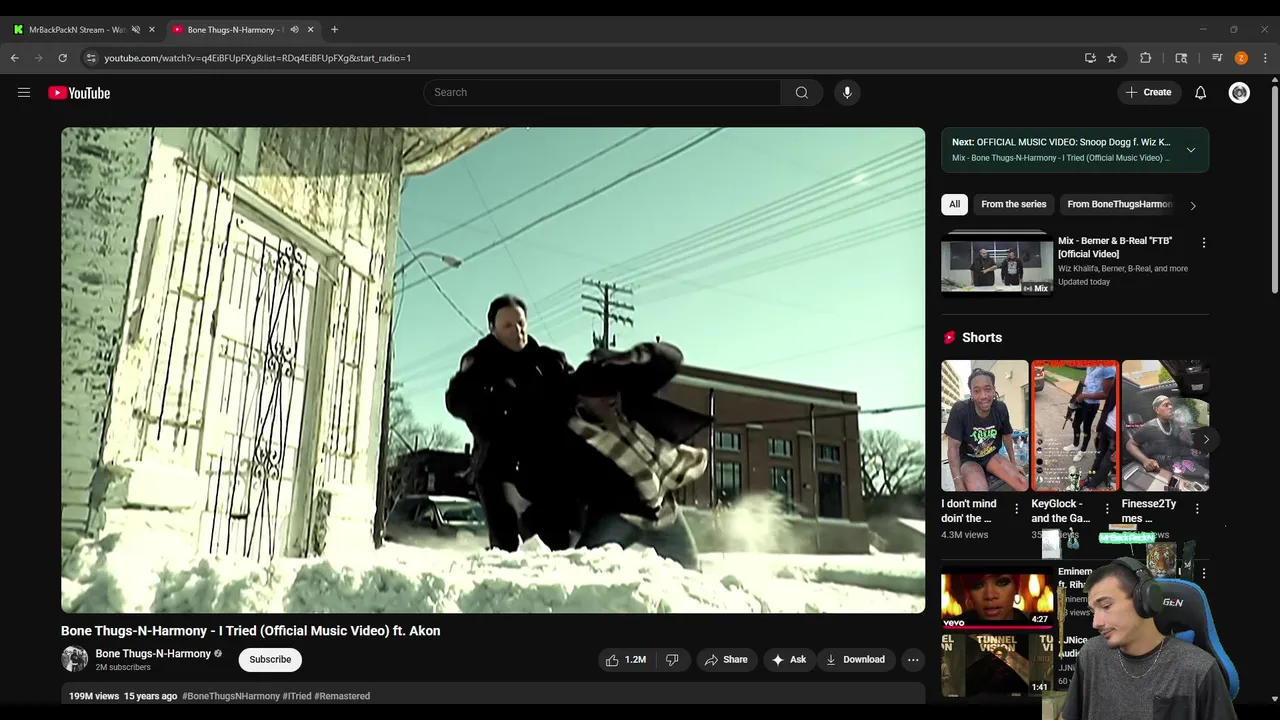Click the Share button

tap(726, 659)
